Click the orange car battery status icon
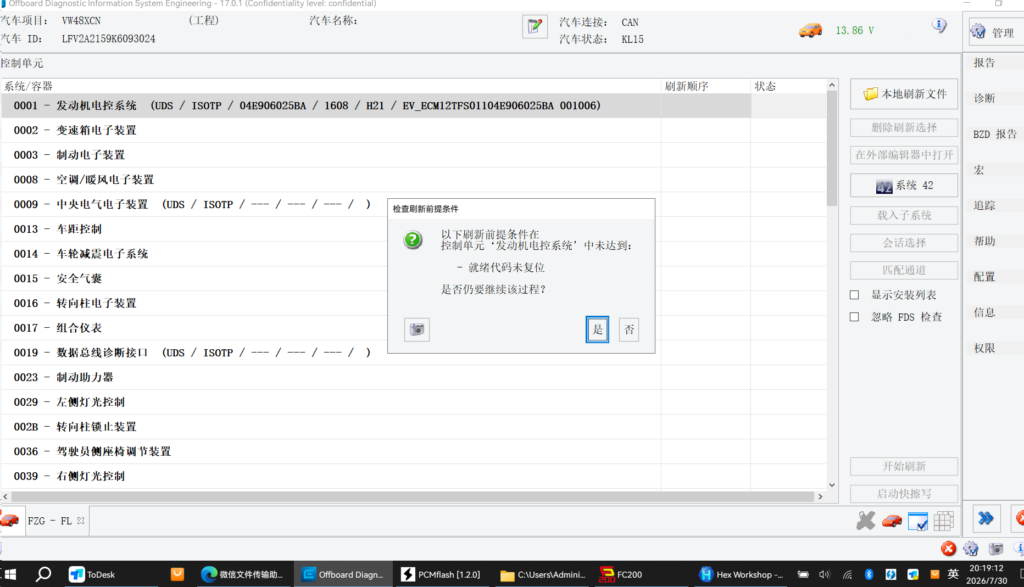The image size is (1024, 587). pyautogui.click(x=810, y=30)
